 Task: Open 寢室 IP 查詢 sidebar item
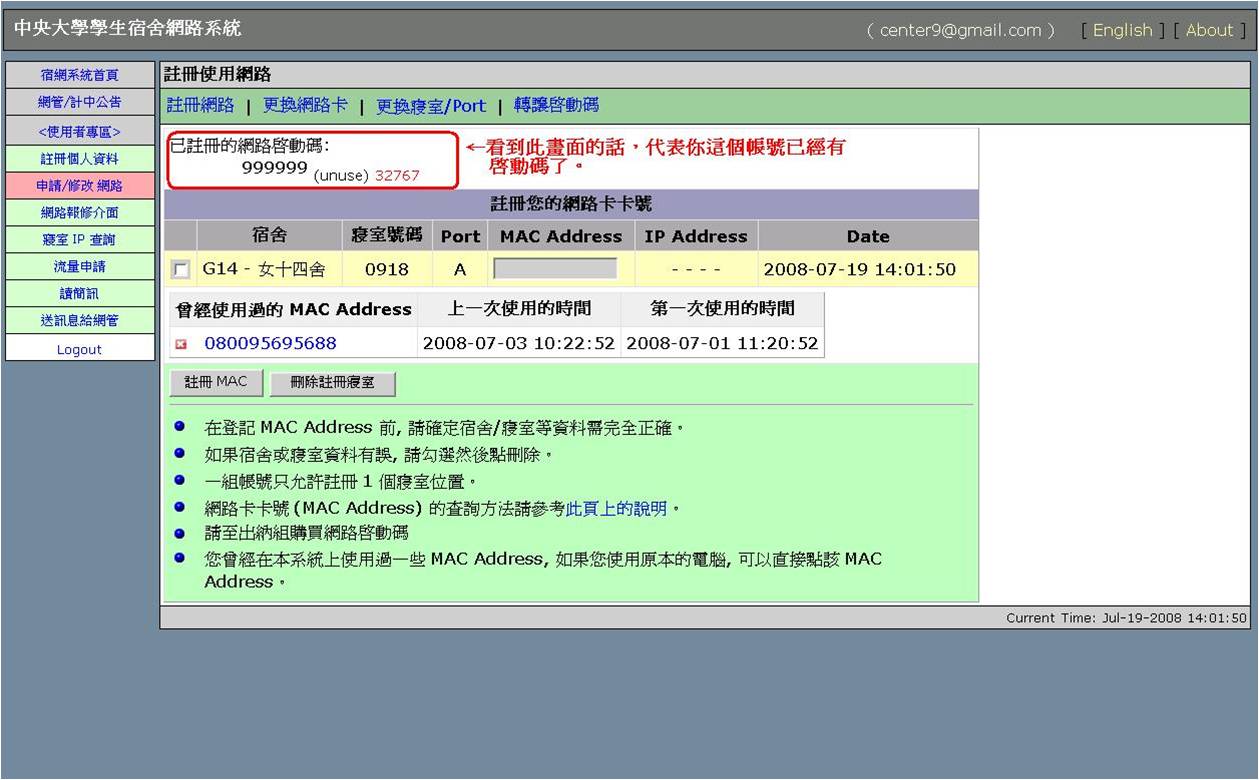pos(80,240)
